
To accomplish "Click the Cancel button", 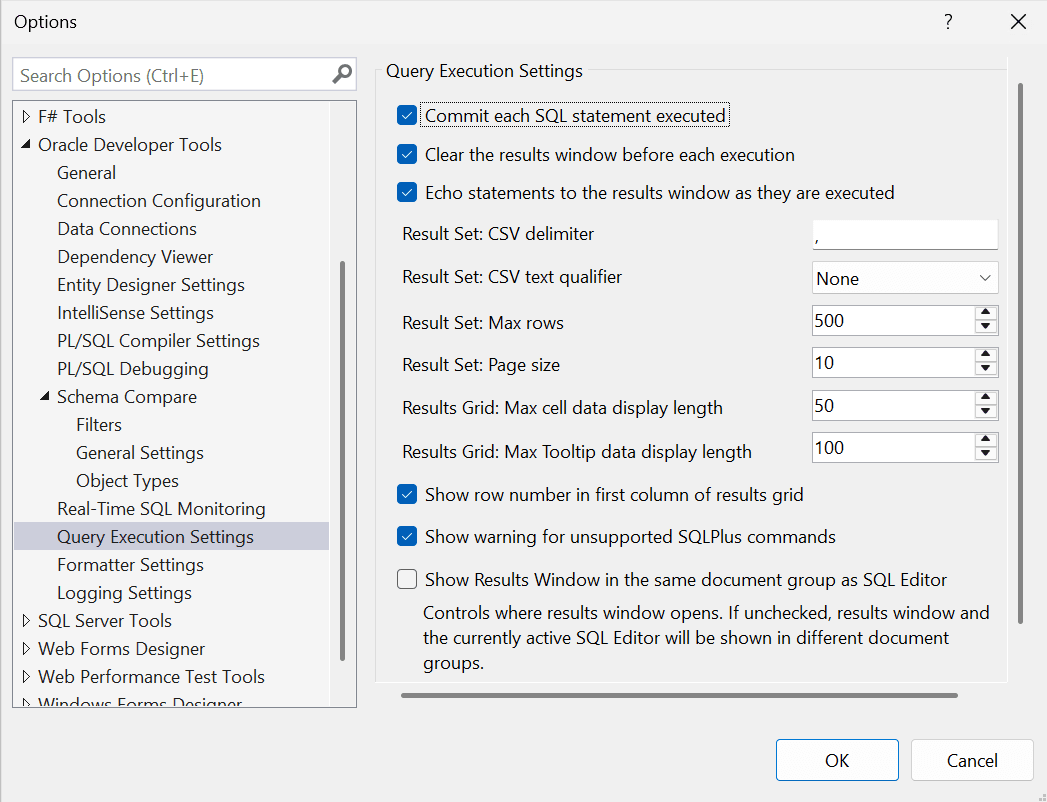I will click(x=971, y=760).
